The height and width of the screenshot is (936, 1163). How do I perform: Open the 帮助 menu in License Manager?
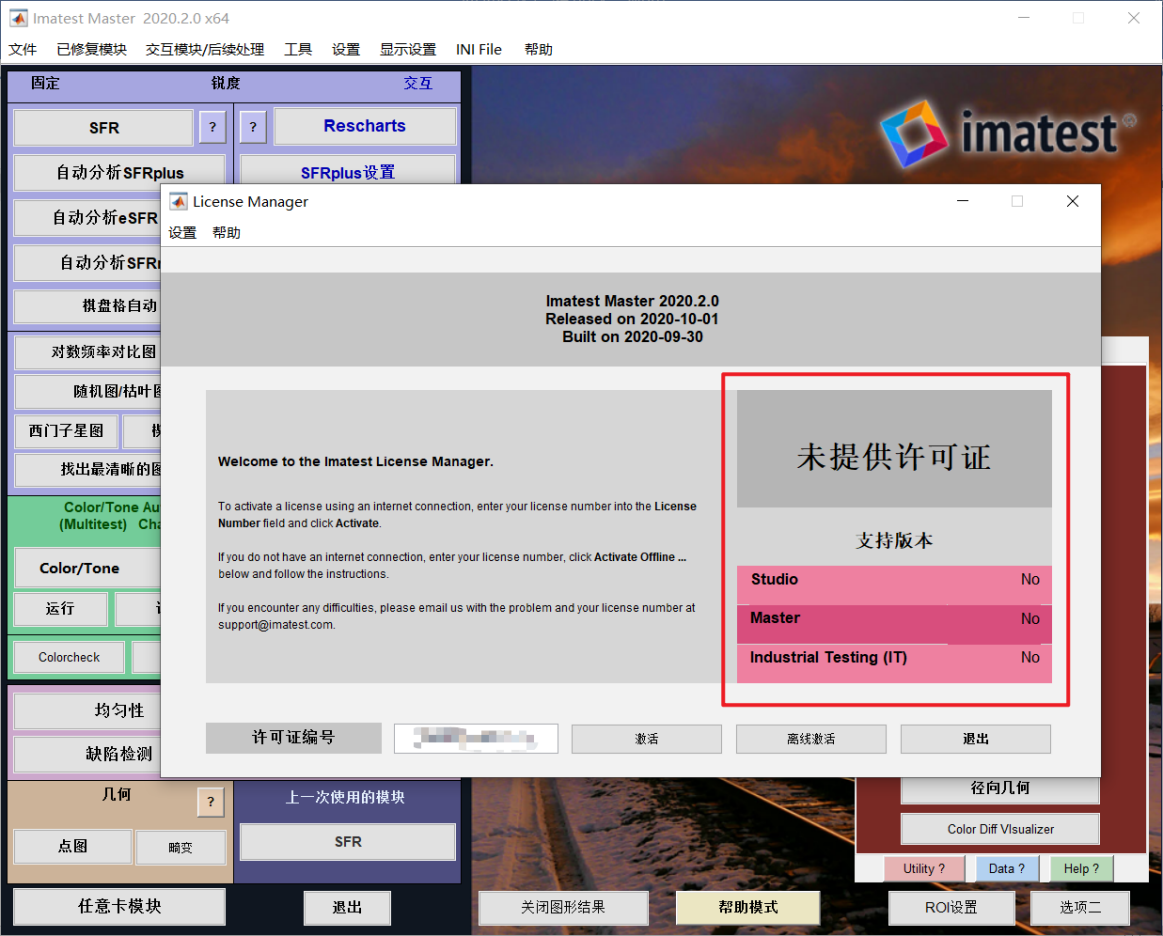[226, 233]
